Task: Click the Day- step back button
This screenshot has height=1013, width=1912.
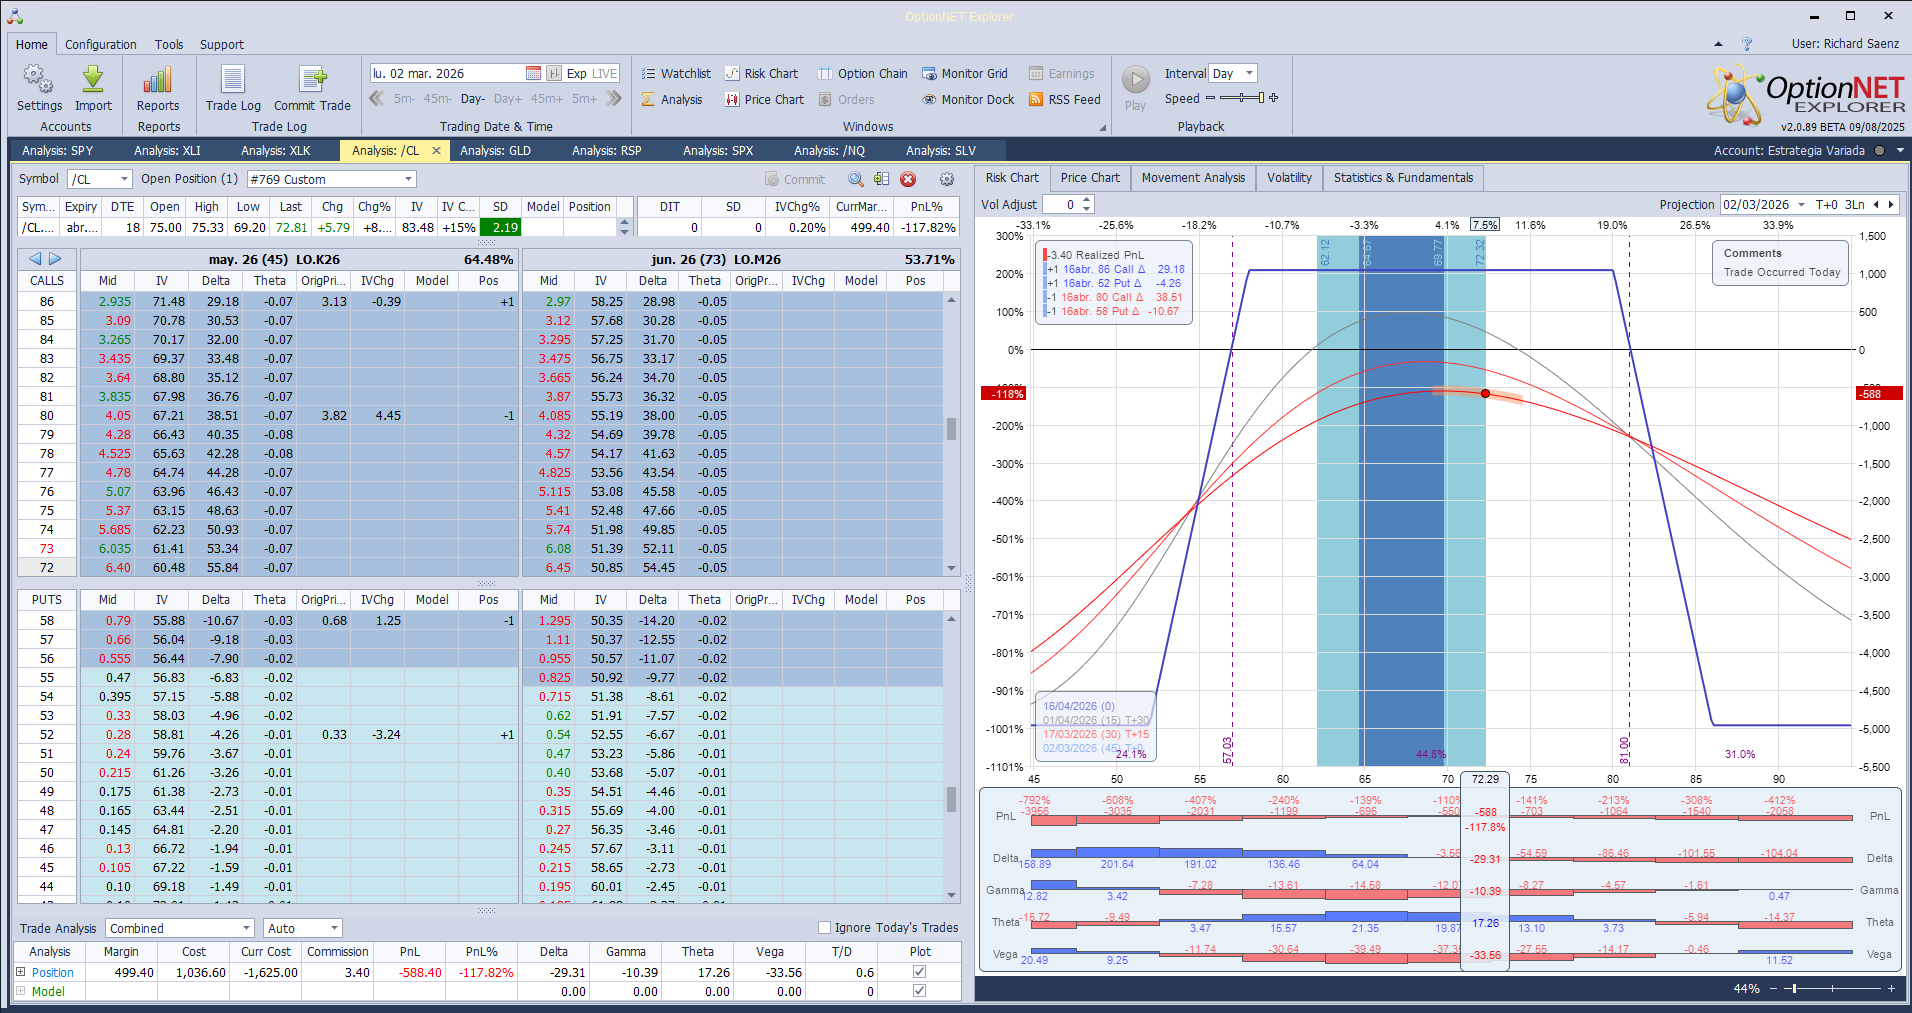Action: pyautogui.click(x=473, y=99)
